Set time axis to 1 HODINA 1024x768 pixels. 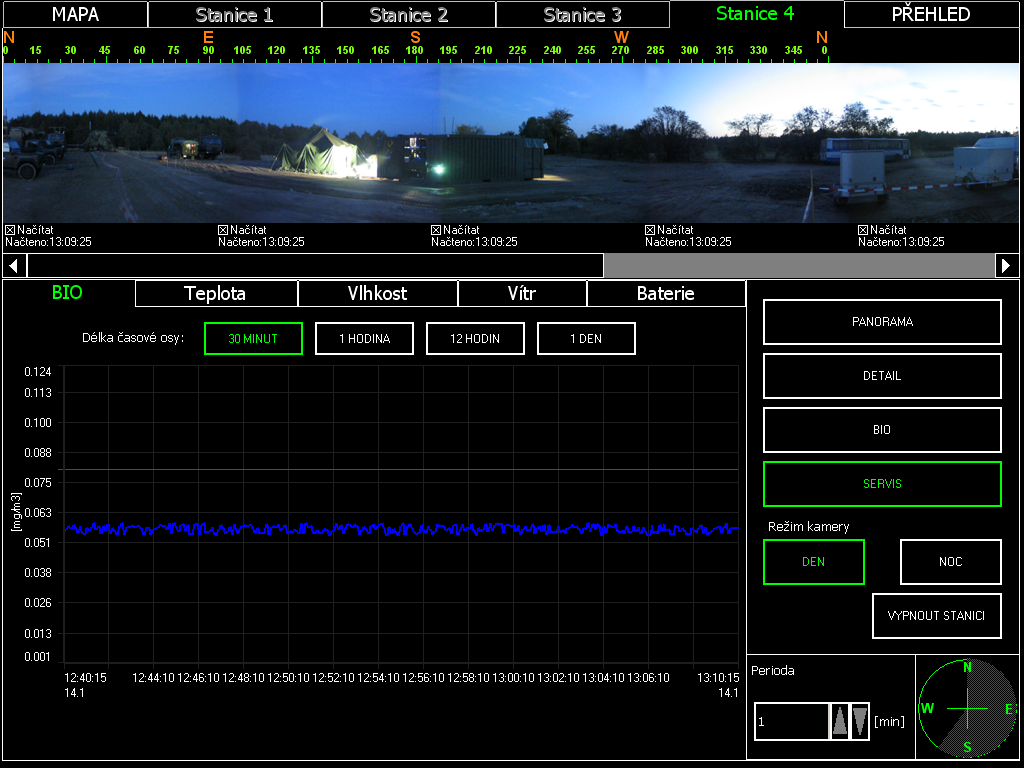(364, 339)
